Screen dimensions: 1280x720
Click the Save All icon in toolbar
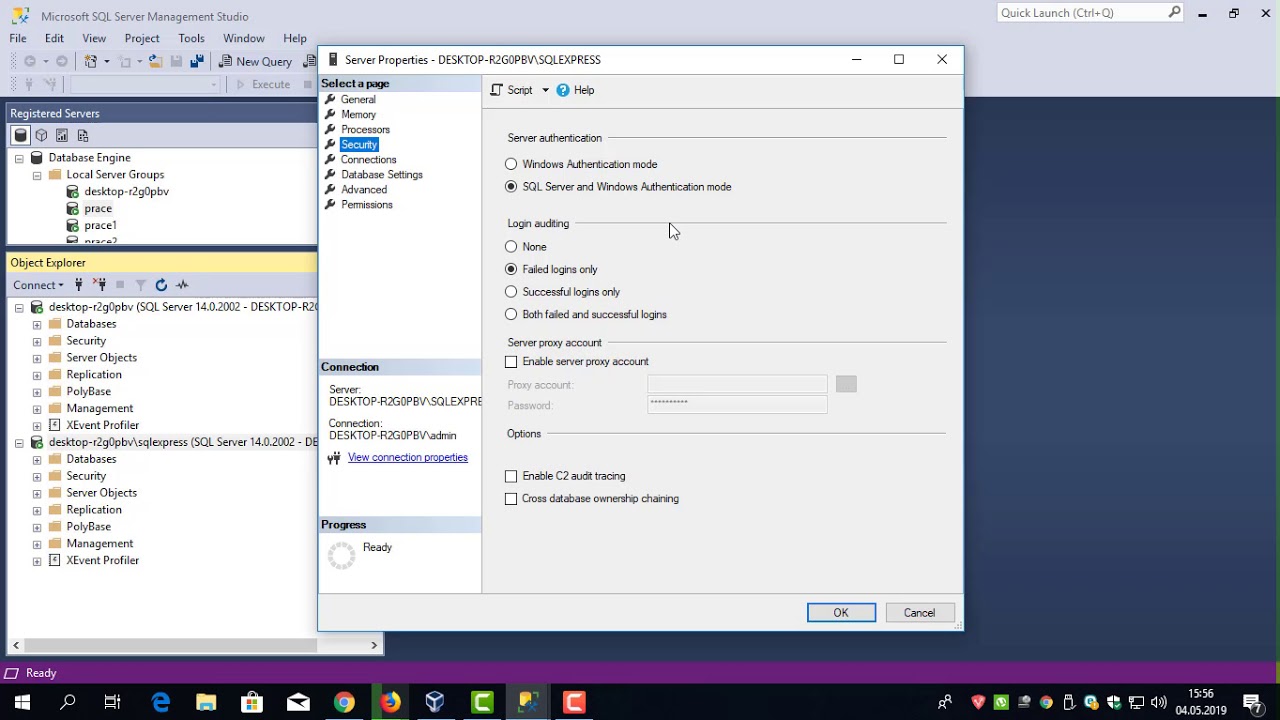coord(196,61)
